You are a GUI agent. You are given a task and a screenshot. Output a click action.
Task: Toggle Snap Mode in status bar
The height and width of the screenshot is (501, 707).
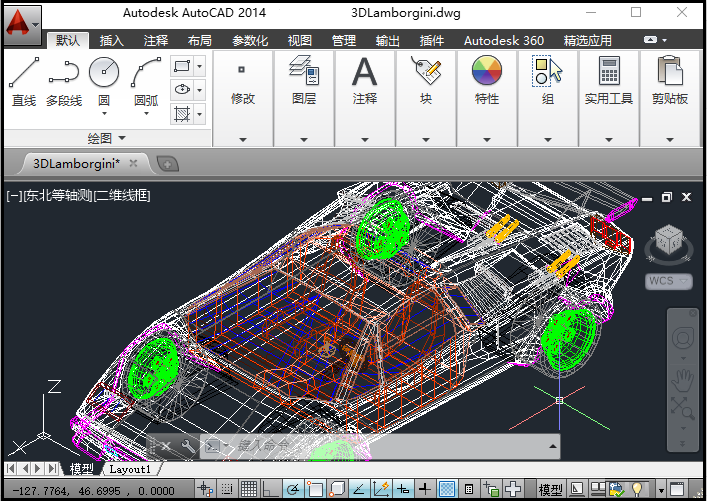pos(227,489)
